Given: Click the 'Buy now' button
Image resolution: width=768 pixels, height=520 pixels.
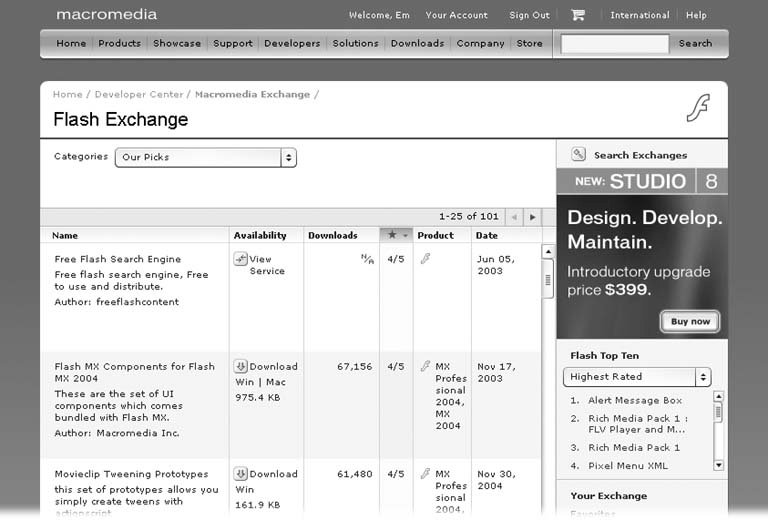Looking at the screenshot, I should [690, 322].
